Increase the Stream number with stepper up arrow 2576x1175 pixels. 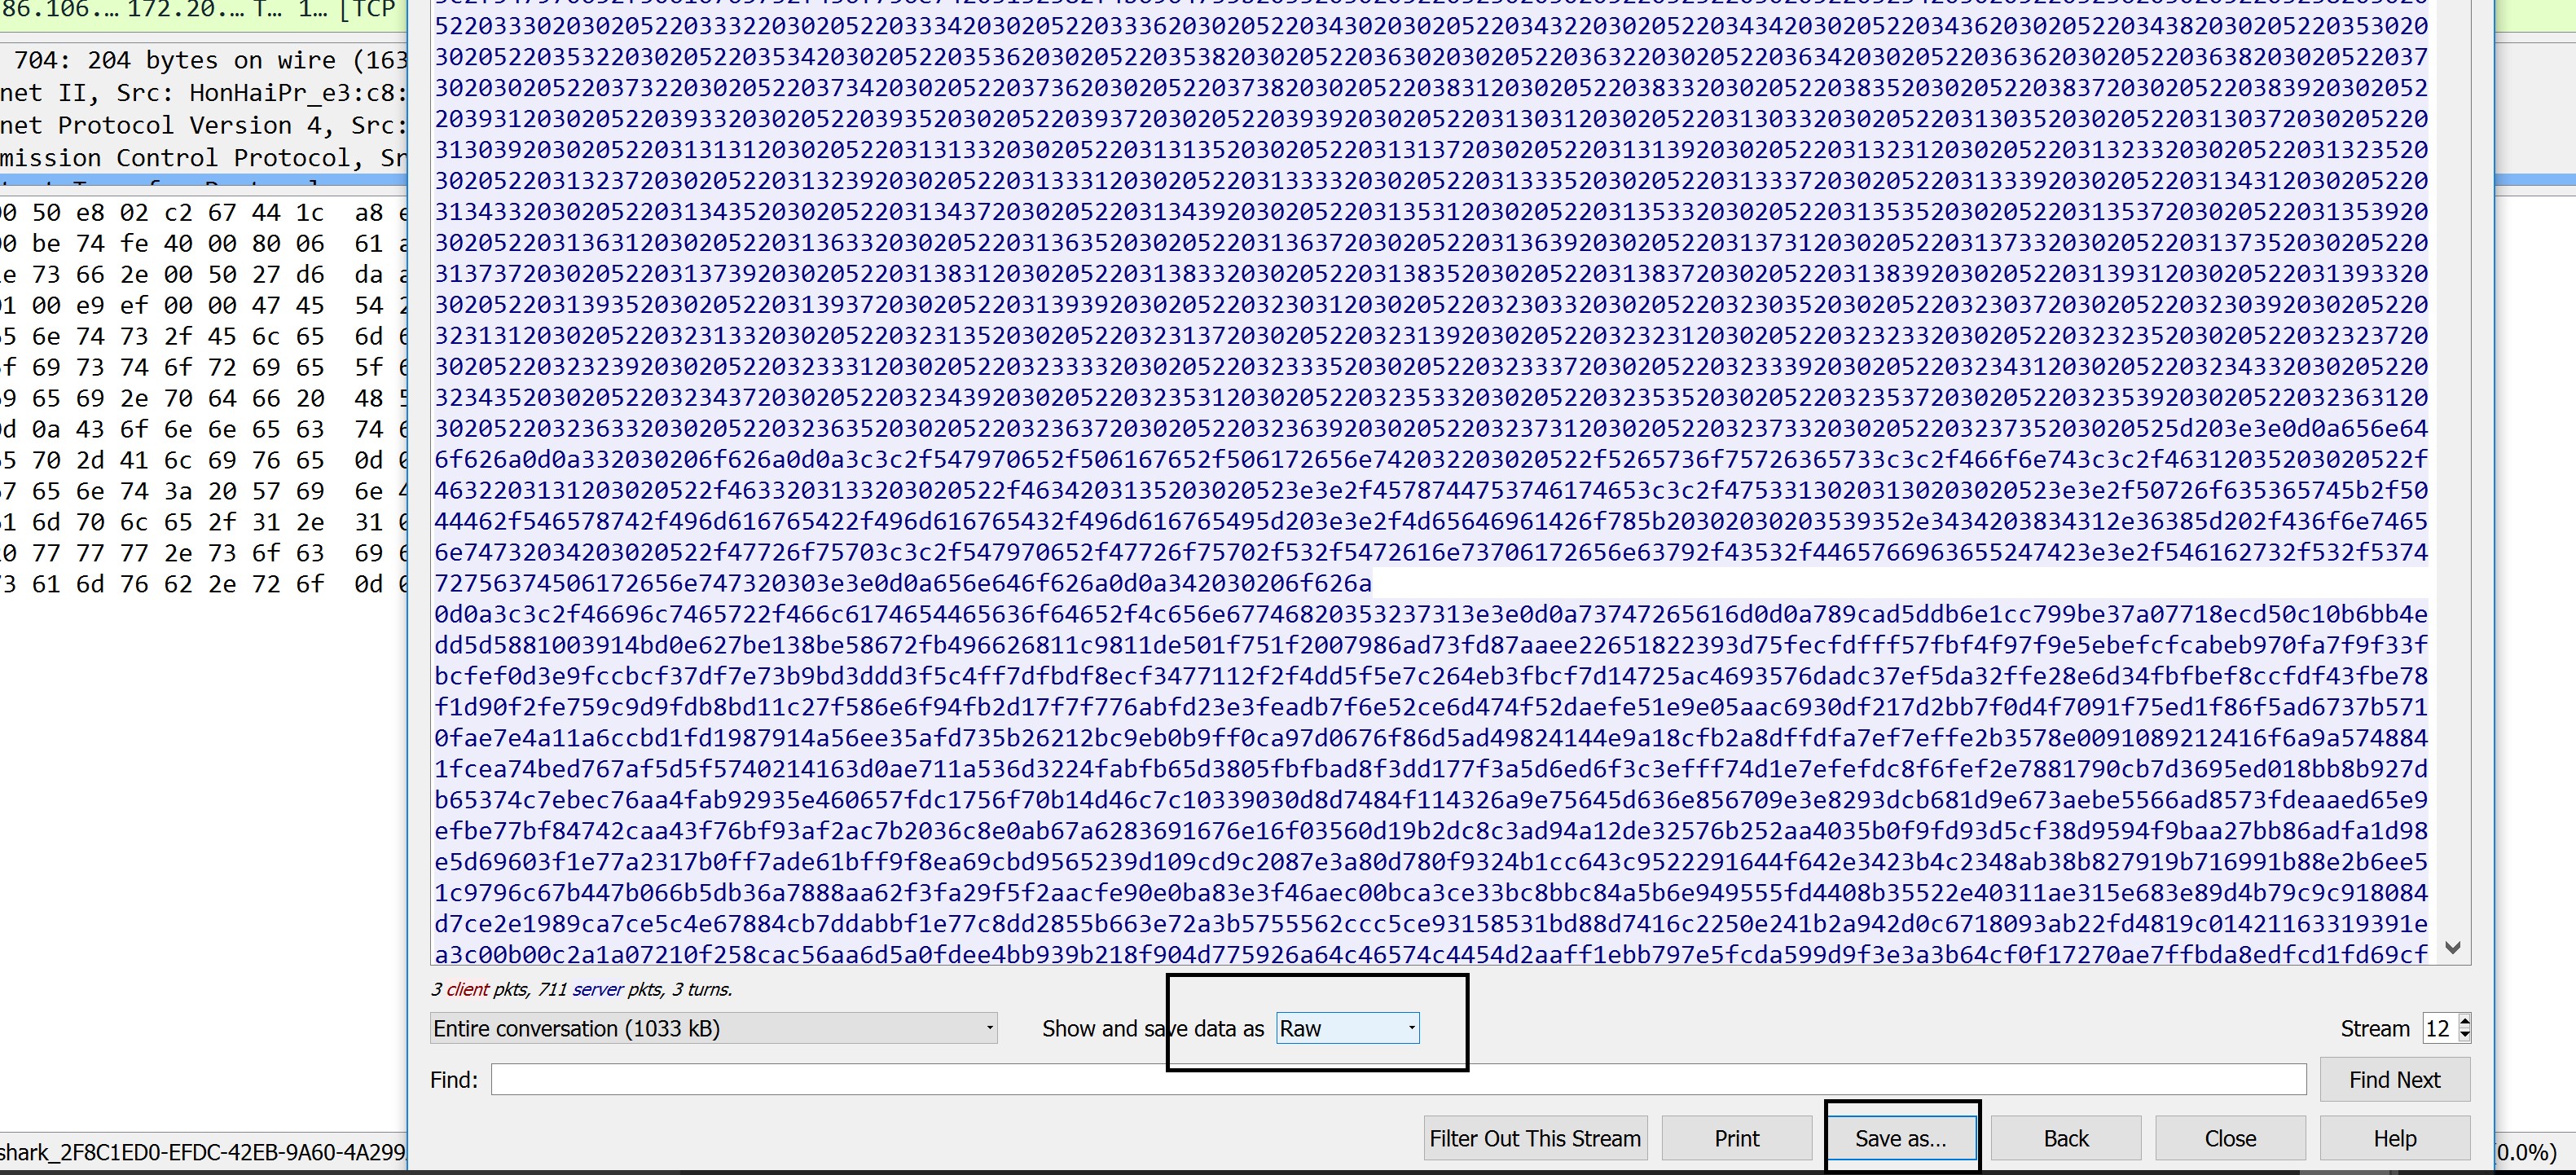pos(2464,1021)
